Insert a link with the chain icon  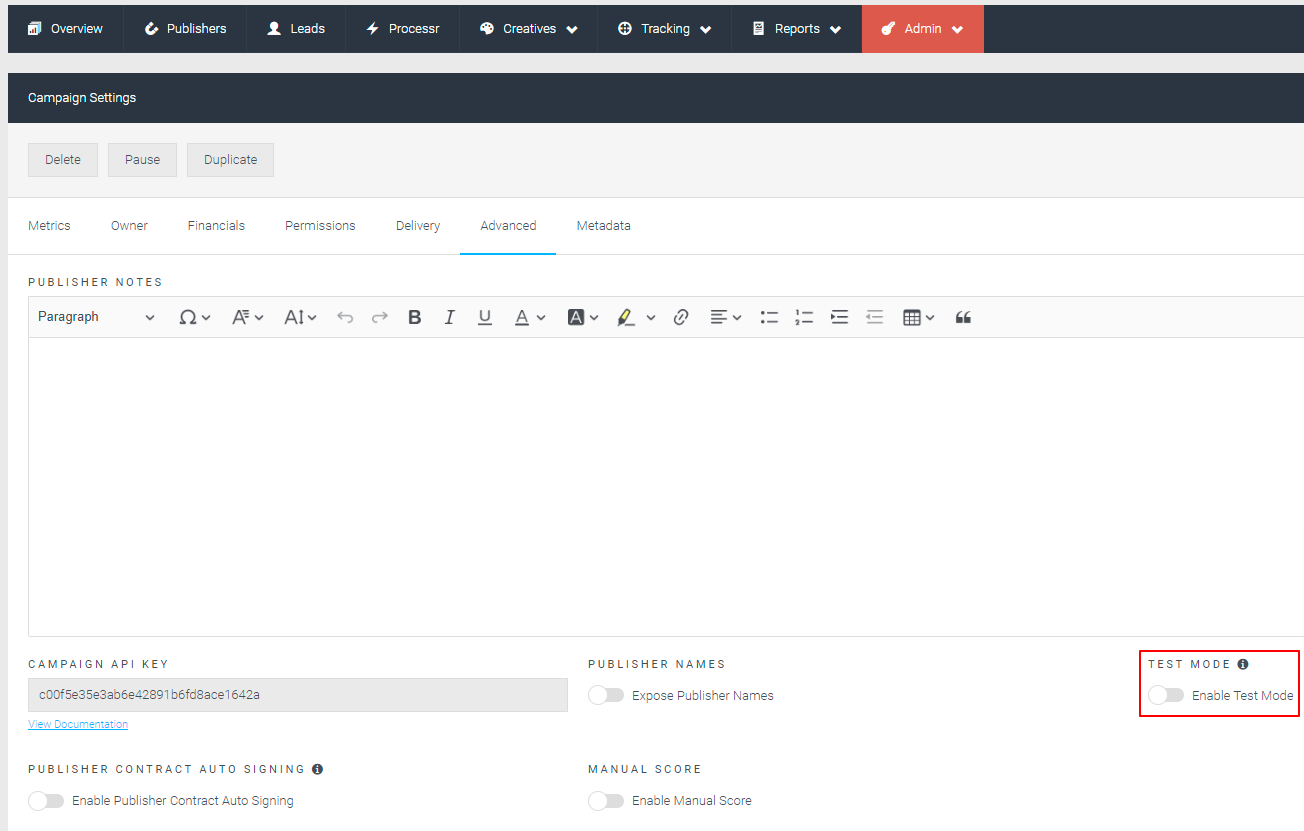[x=681, y=317]
